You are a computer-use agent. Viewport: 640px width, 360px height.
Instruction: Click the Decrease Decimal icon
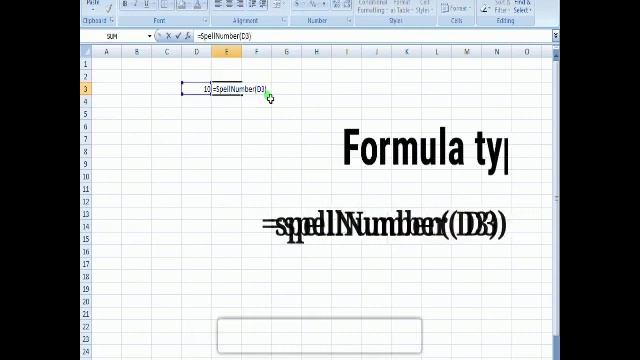click(x=347, y=4)
